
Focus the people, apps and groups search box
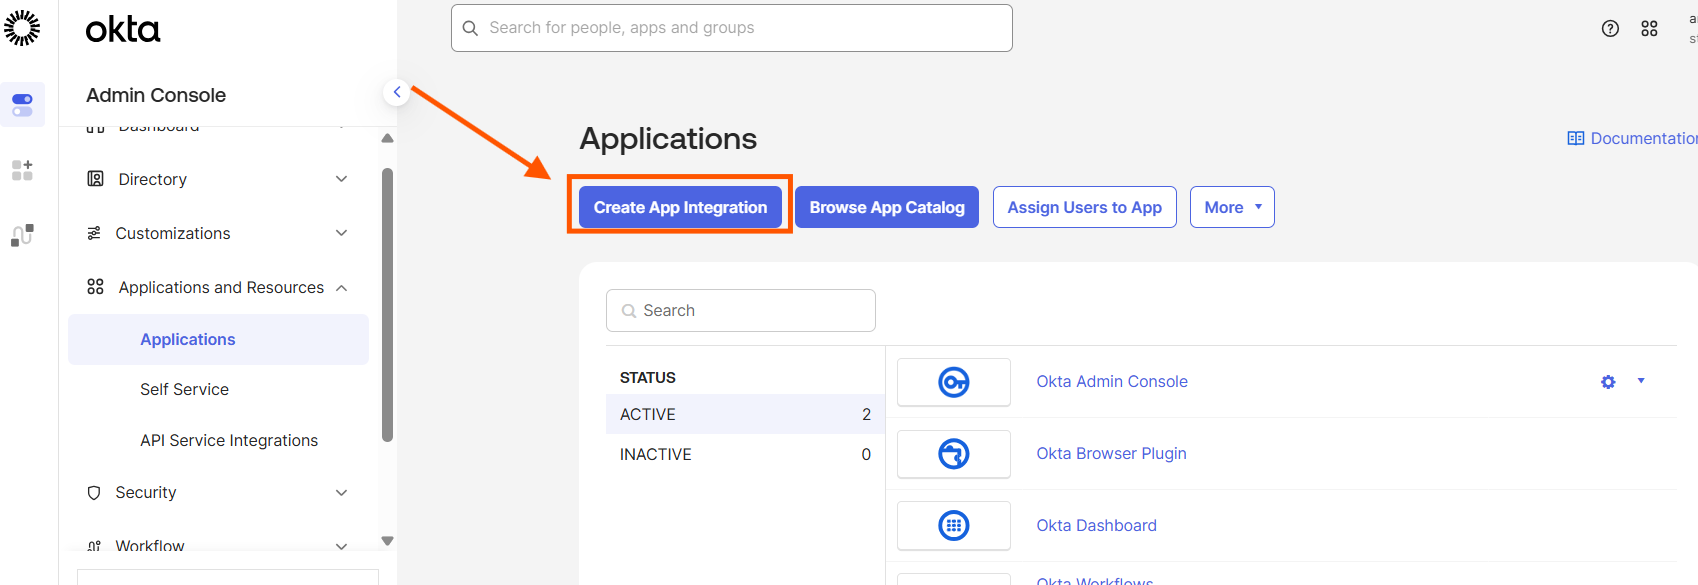(732, 28)
